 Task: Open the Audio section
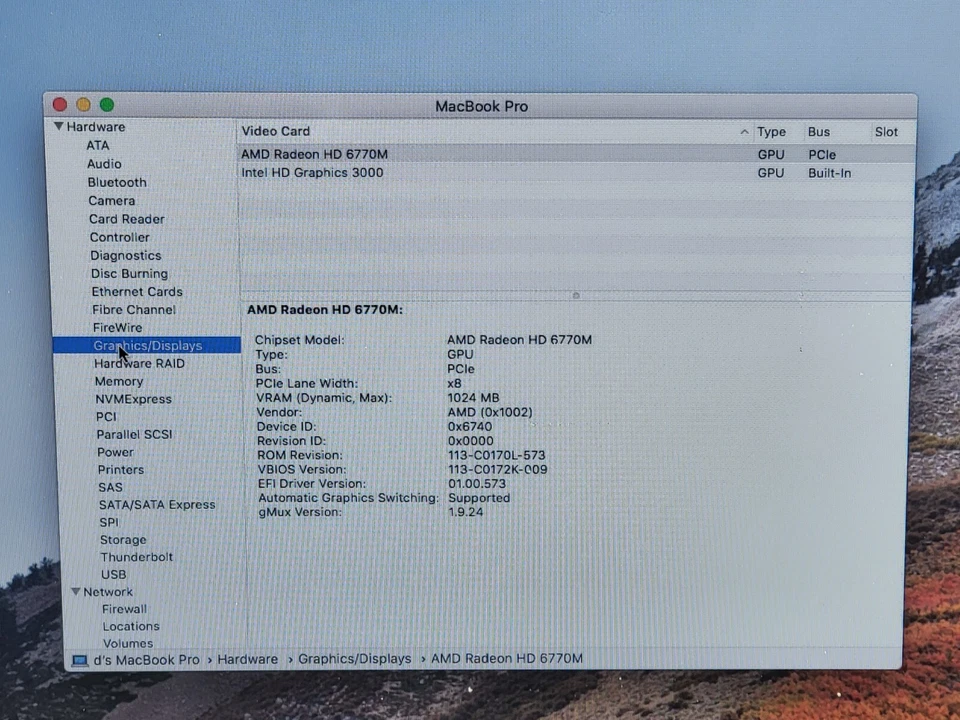click(x=104, y=163)
